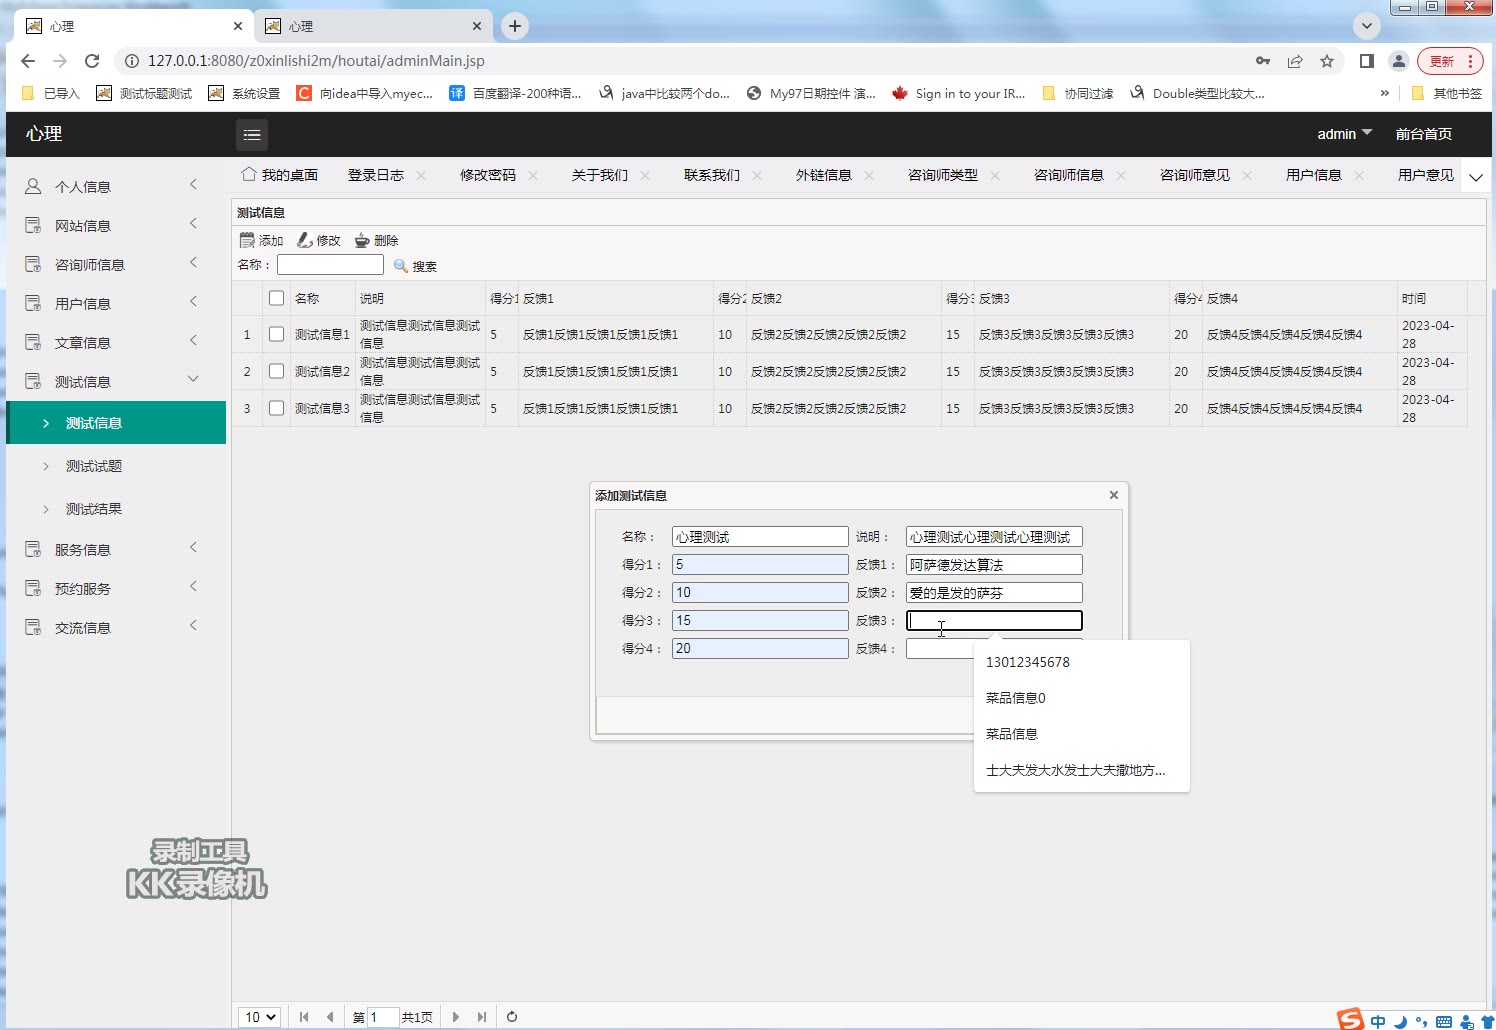Toggle the sidebar hamburger menu icon

252,135
